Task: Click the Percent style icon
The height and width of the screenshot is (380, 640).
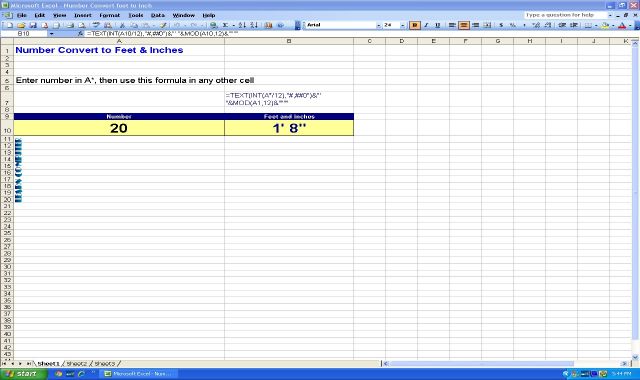Action: [x=513, y=25]
